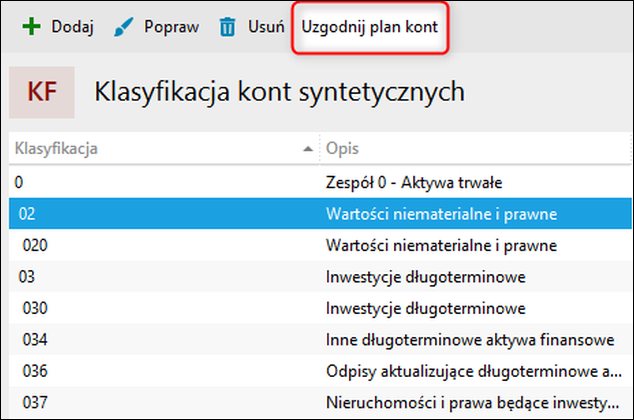Click the Klasyfikacja kont syntetycznych title
The image size is (634, 420).
(x=279, y=92)
